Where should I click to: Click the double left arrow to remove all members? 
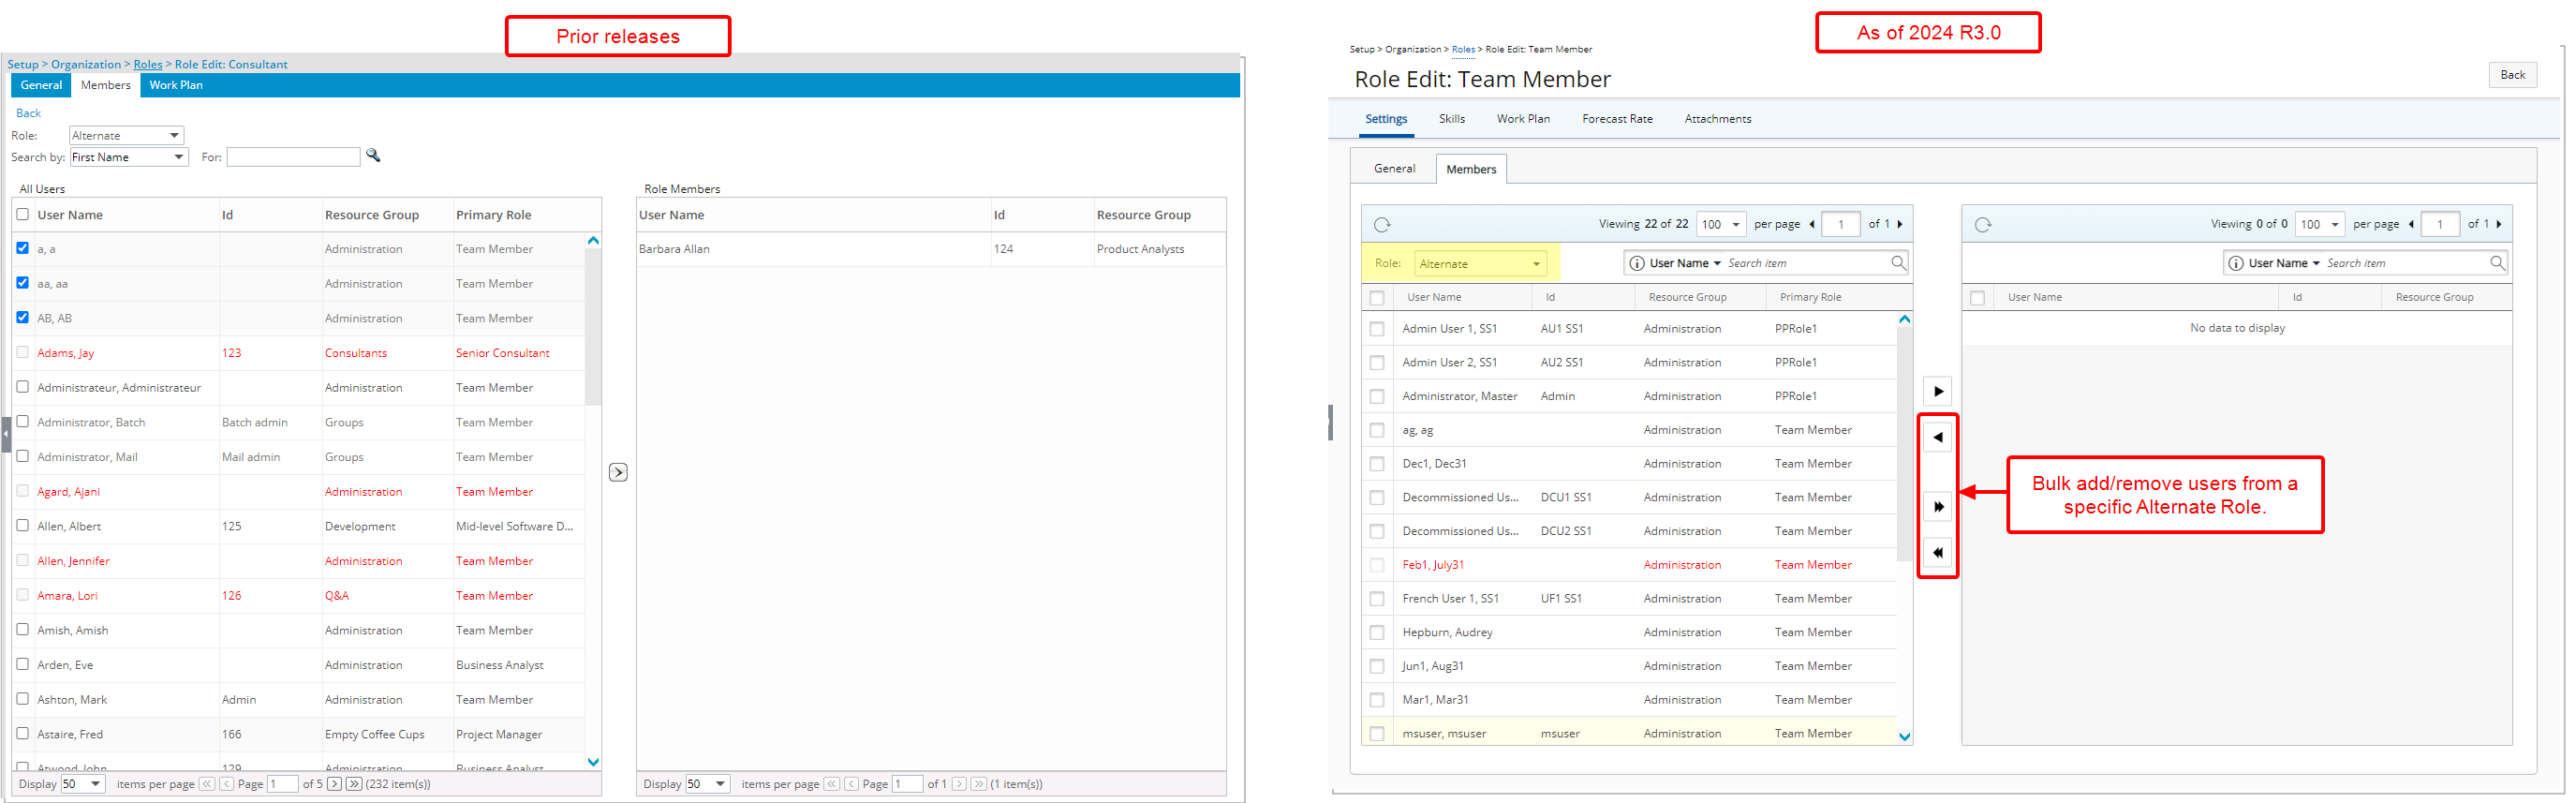pyautogui.click(x=1938, y=553)
